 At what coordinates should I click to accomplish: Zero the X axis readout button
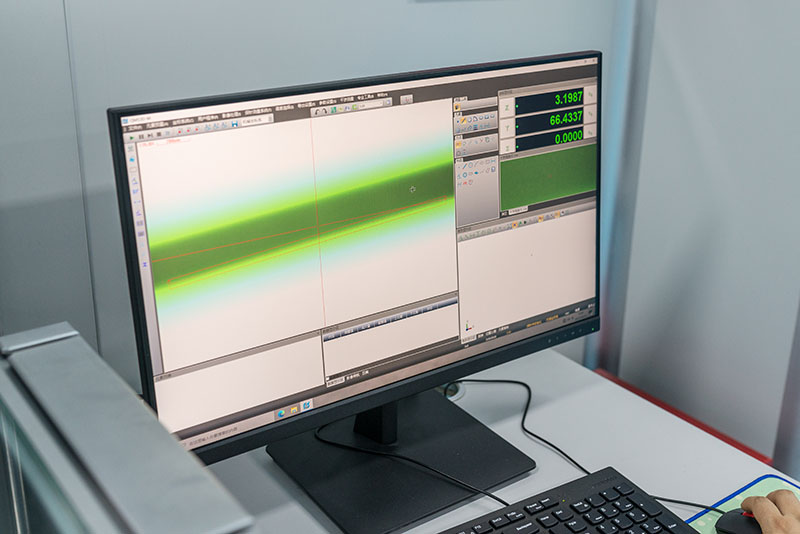point(591,94)
